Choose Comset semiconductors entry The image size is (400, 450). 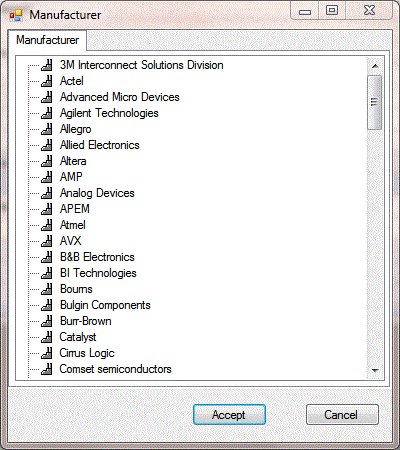pyautogui.click(x=115, y=369)
